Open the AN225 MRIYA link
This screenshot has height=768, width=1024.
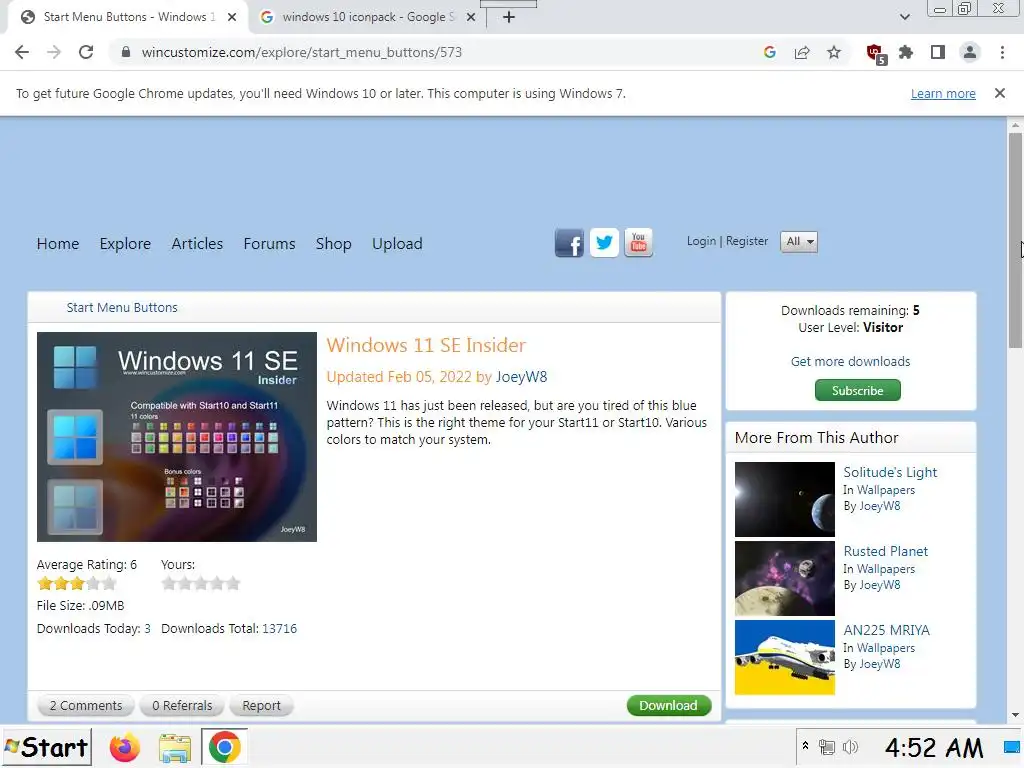point(886,630)
